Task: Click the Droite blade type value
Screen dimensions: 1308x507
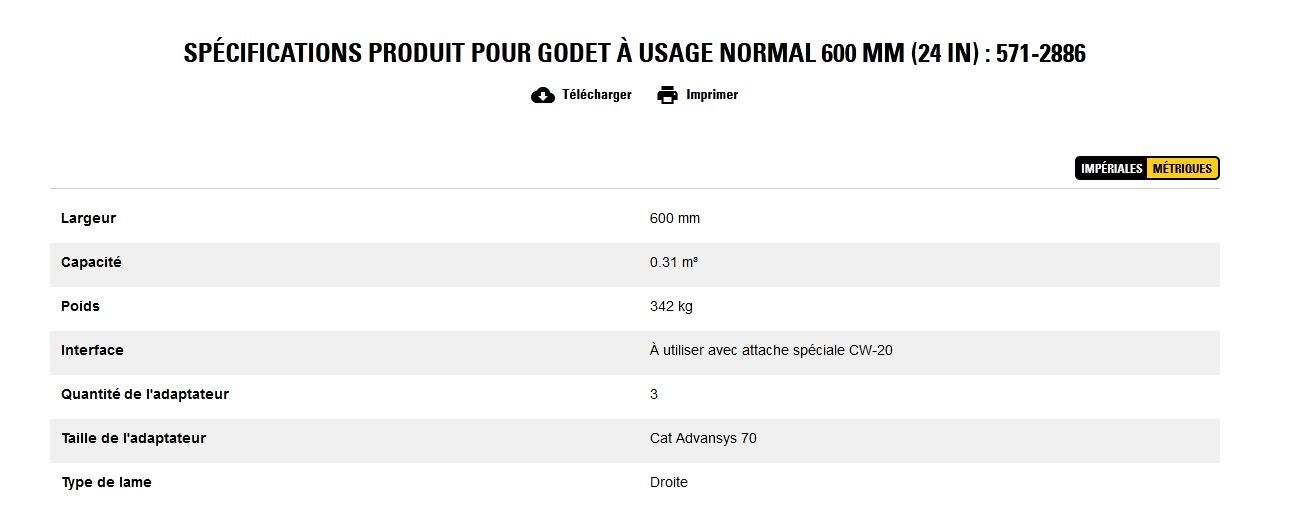Action: coord(669,482)
